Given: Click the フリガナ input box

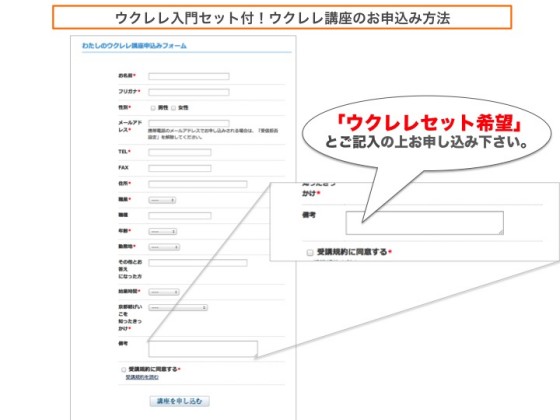Looking at the screenshot, I should click(189, 92).
